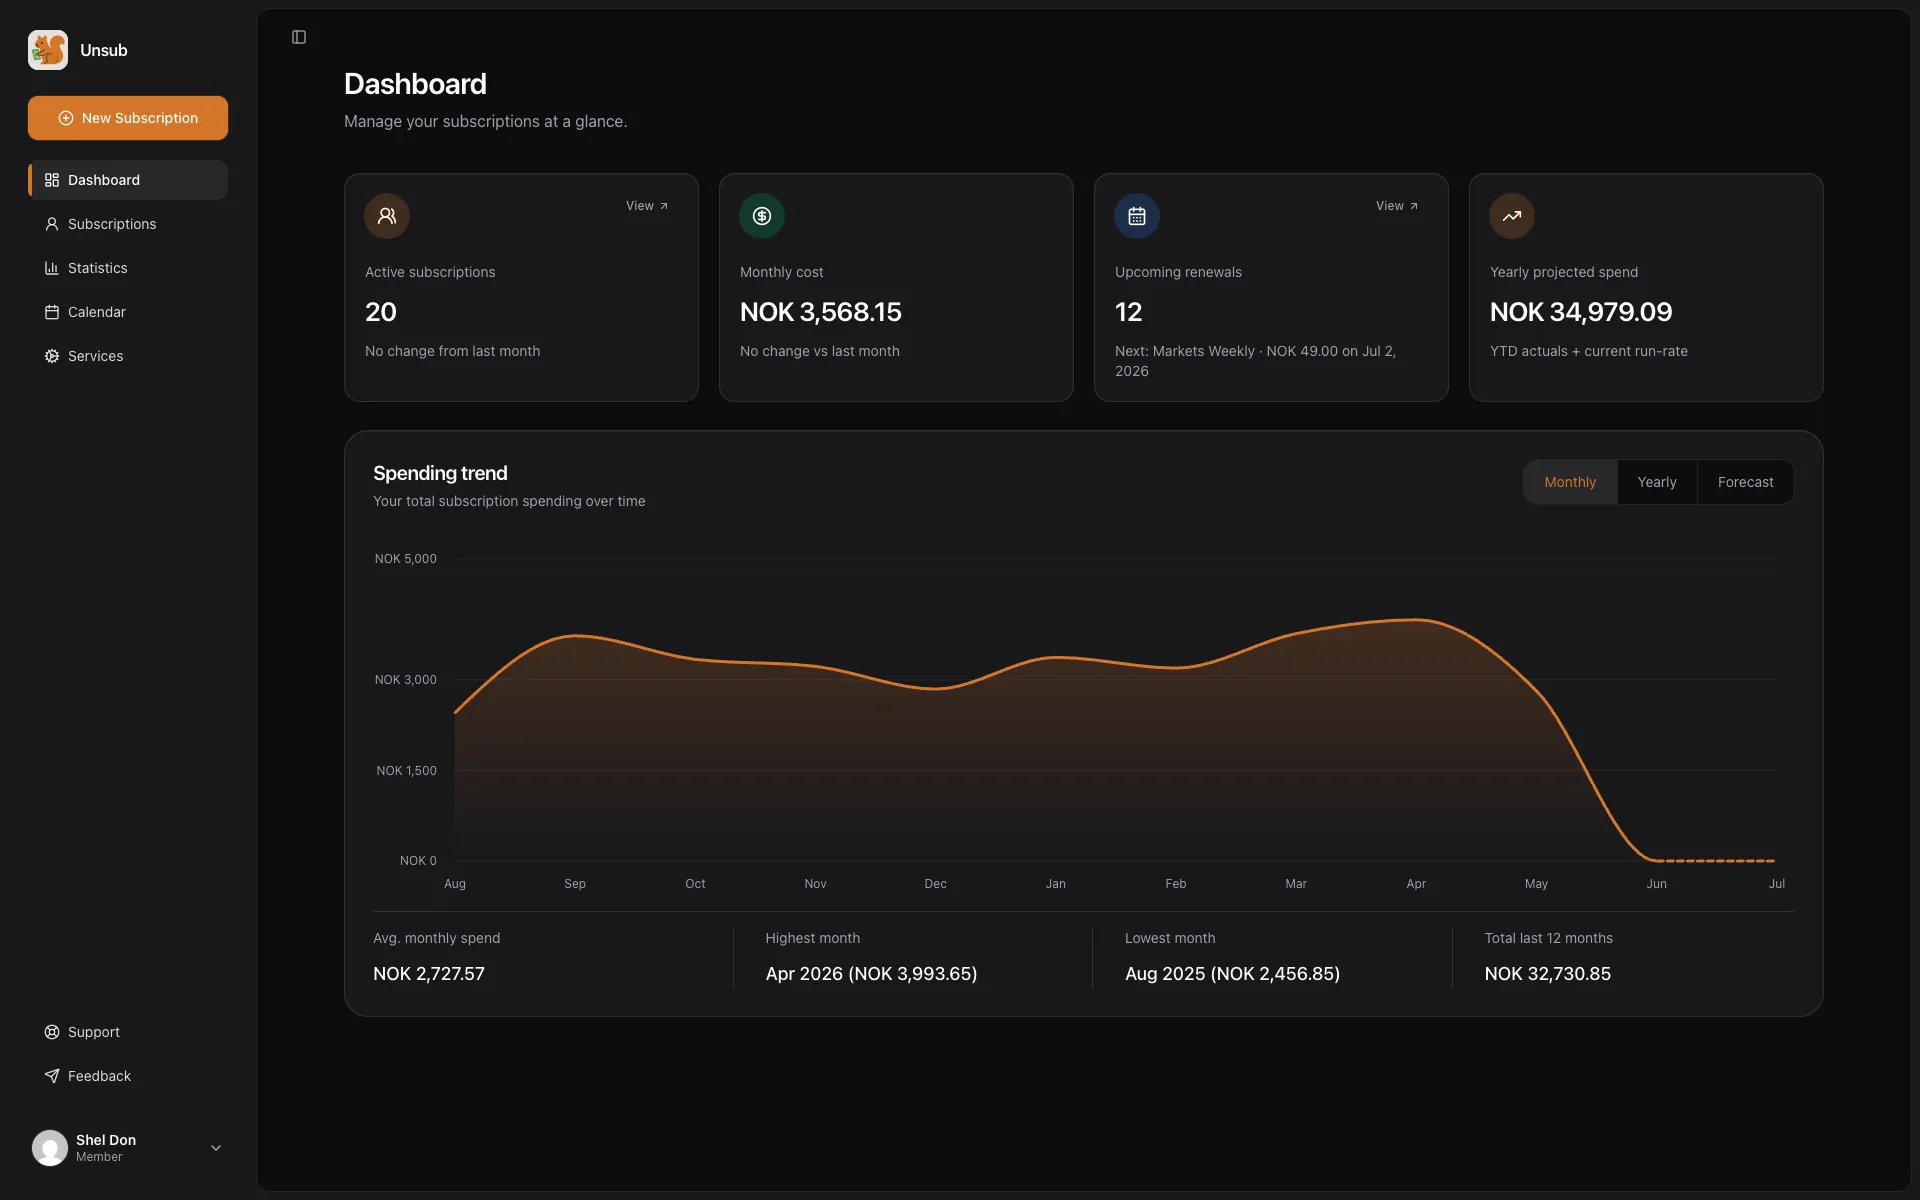Click the Statistics bar chart icon

(x=52, y=268)
